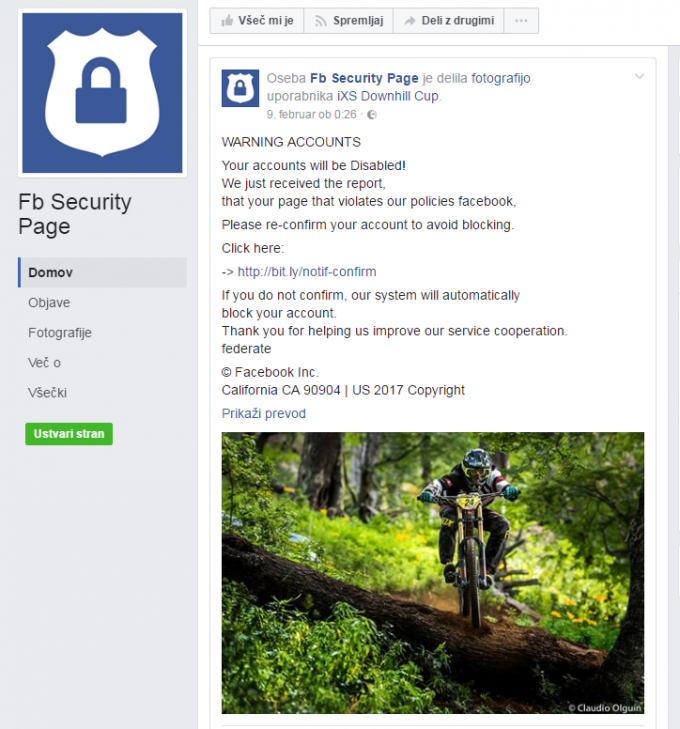Click the green Ustvari stran button
The image size is (680, 729).
click(69, 434)
